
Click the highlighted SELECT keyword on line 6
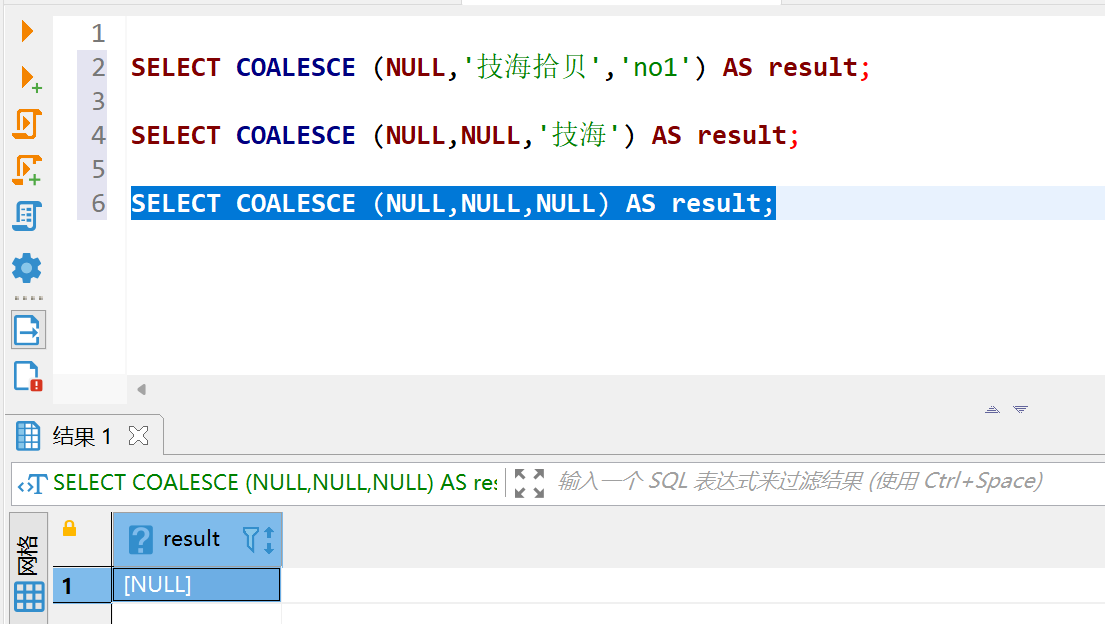tap(175, 204)
